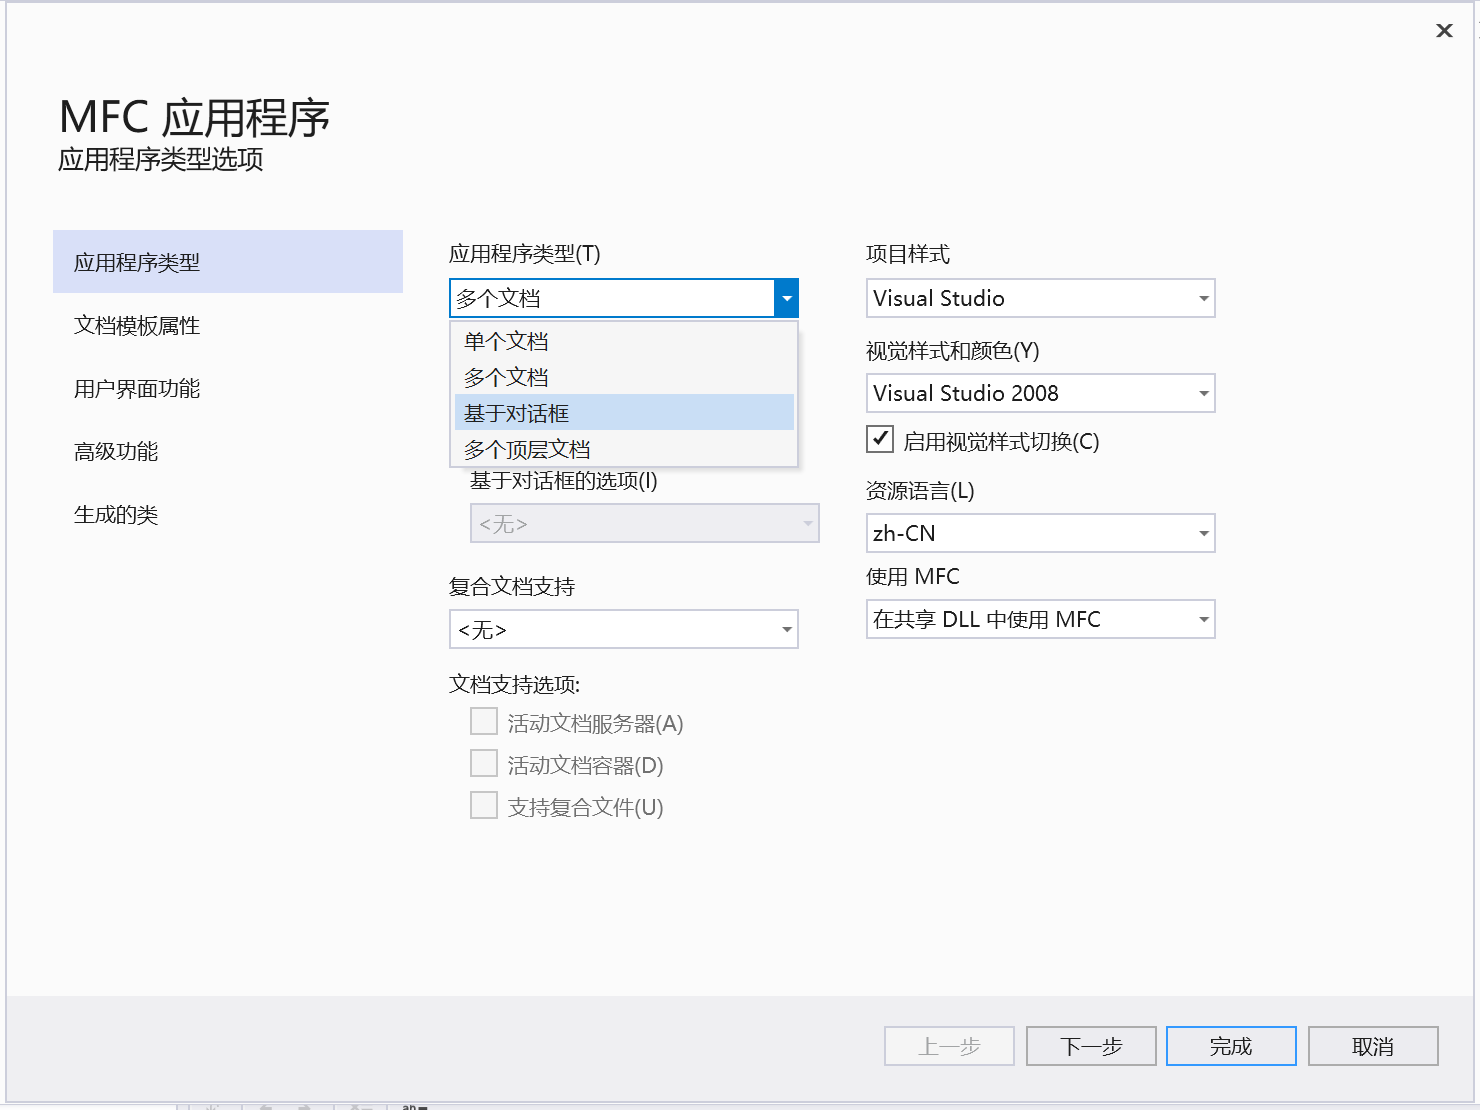
Task: Pick 多个顶层文档 from the list
Action: pos(624,449)
